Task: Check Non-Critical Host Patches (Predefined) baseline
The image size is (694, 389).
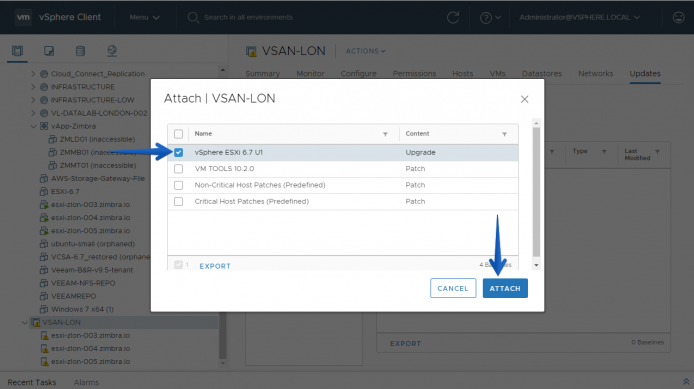Action: [178, 185]
